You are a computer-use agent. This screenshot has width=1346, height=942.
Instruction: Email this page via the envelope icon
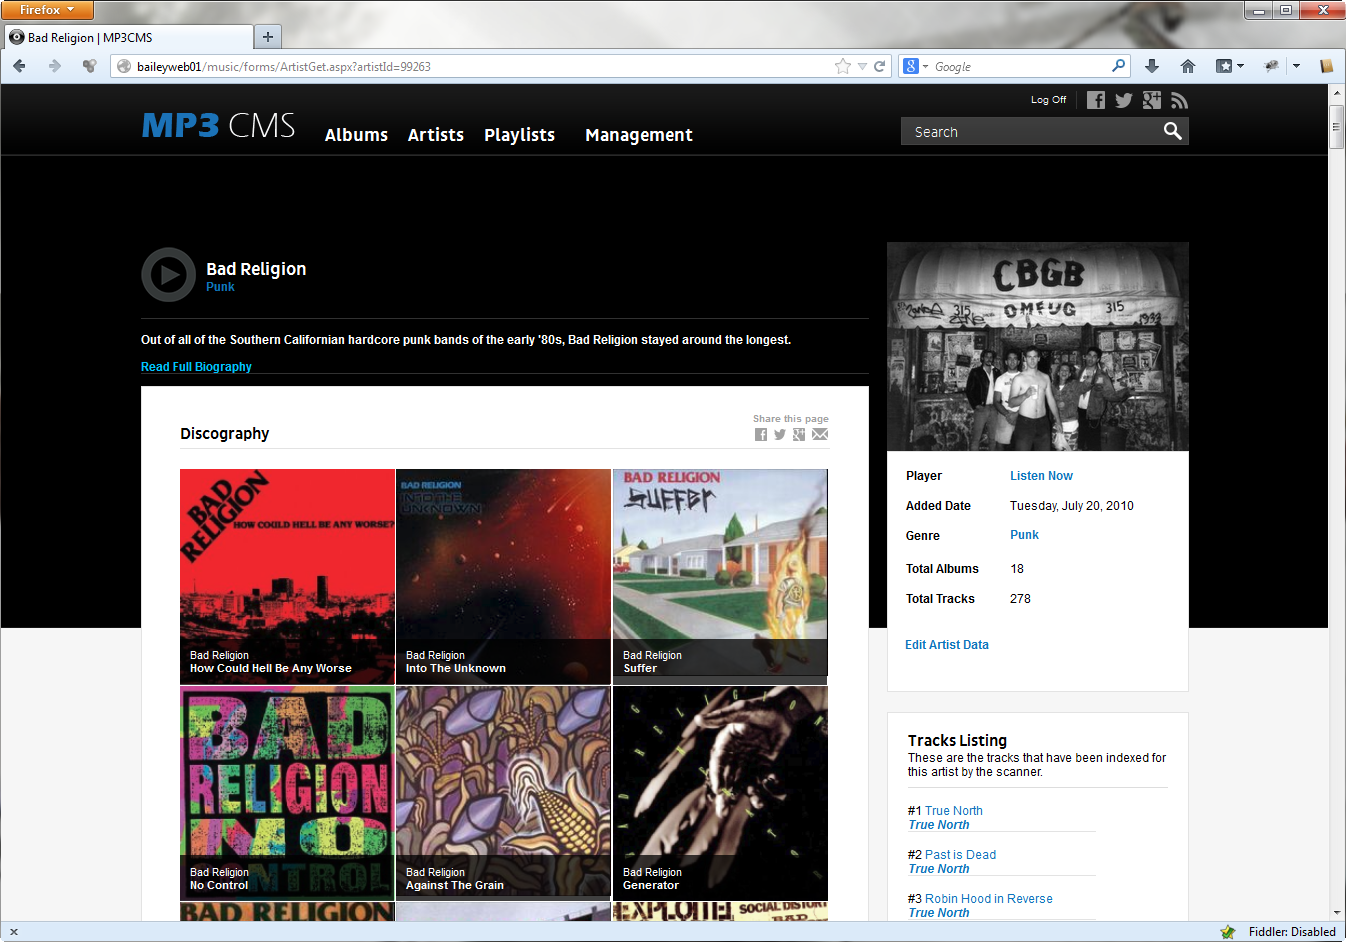coord(820,434)
